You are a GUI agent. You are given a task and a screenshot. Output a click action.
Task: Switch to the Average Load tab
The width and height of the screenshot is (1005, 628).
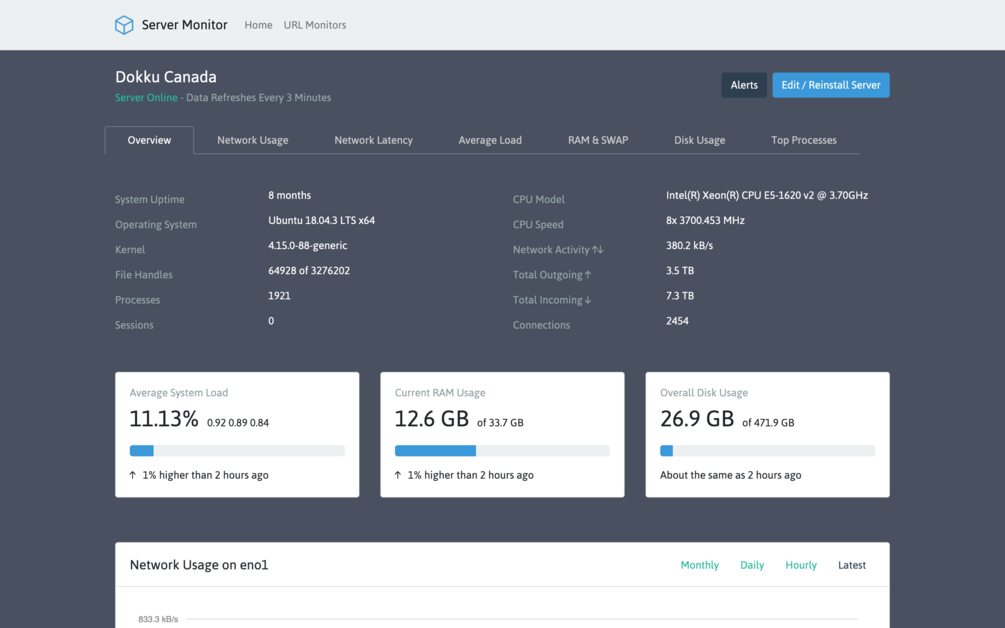(x=490, y=140)
